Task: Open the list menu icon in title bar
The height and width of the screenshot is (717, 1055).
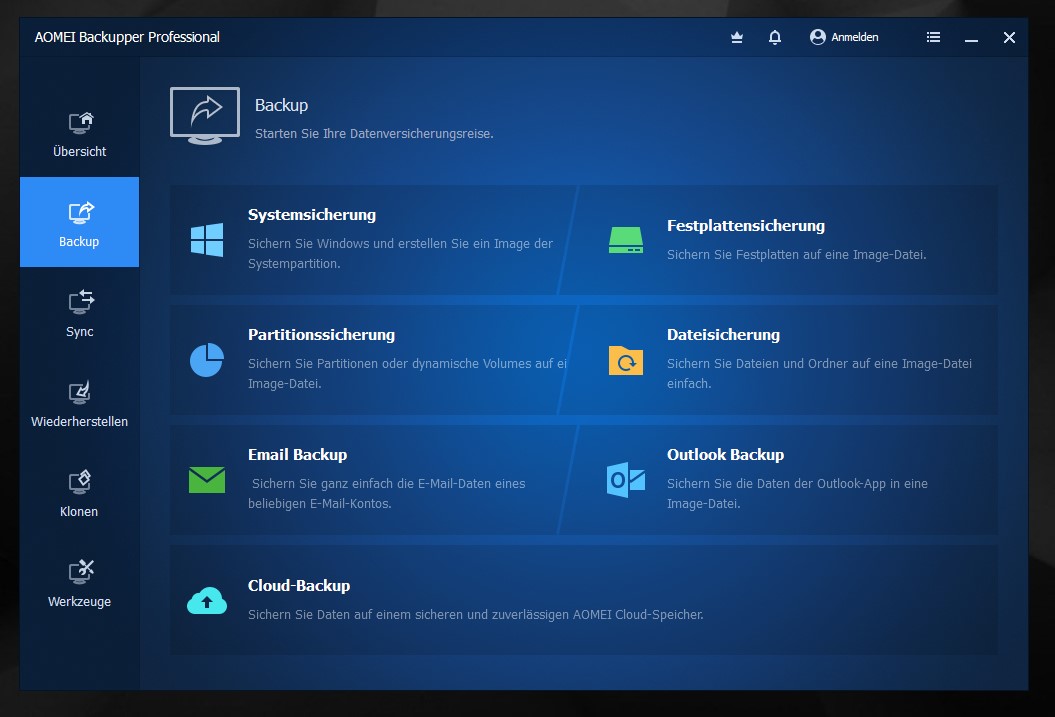Action: (933, 38)
